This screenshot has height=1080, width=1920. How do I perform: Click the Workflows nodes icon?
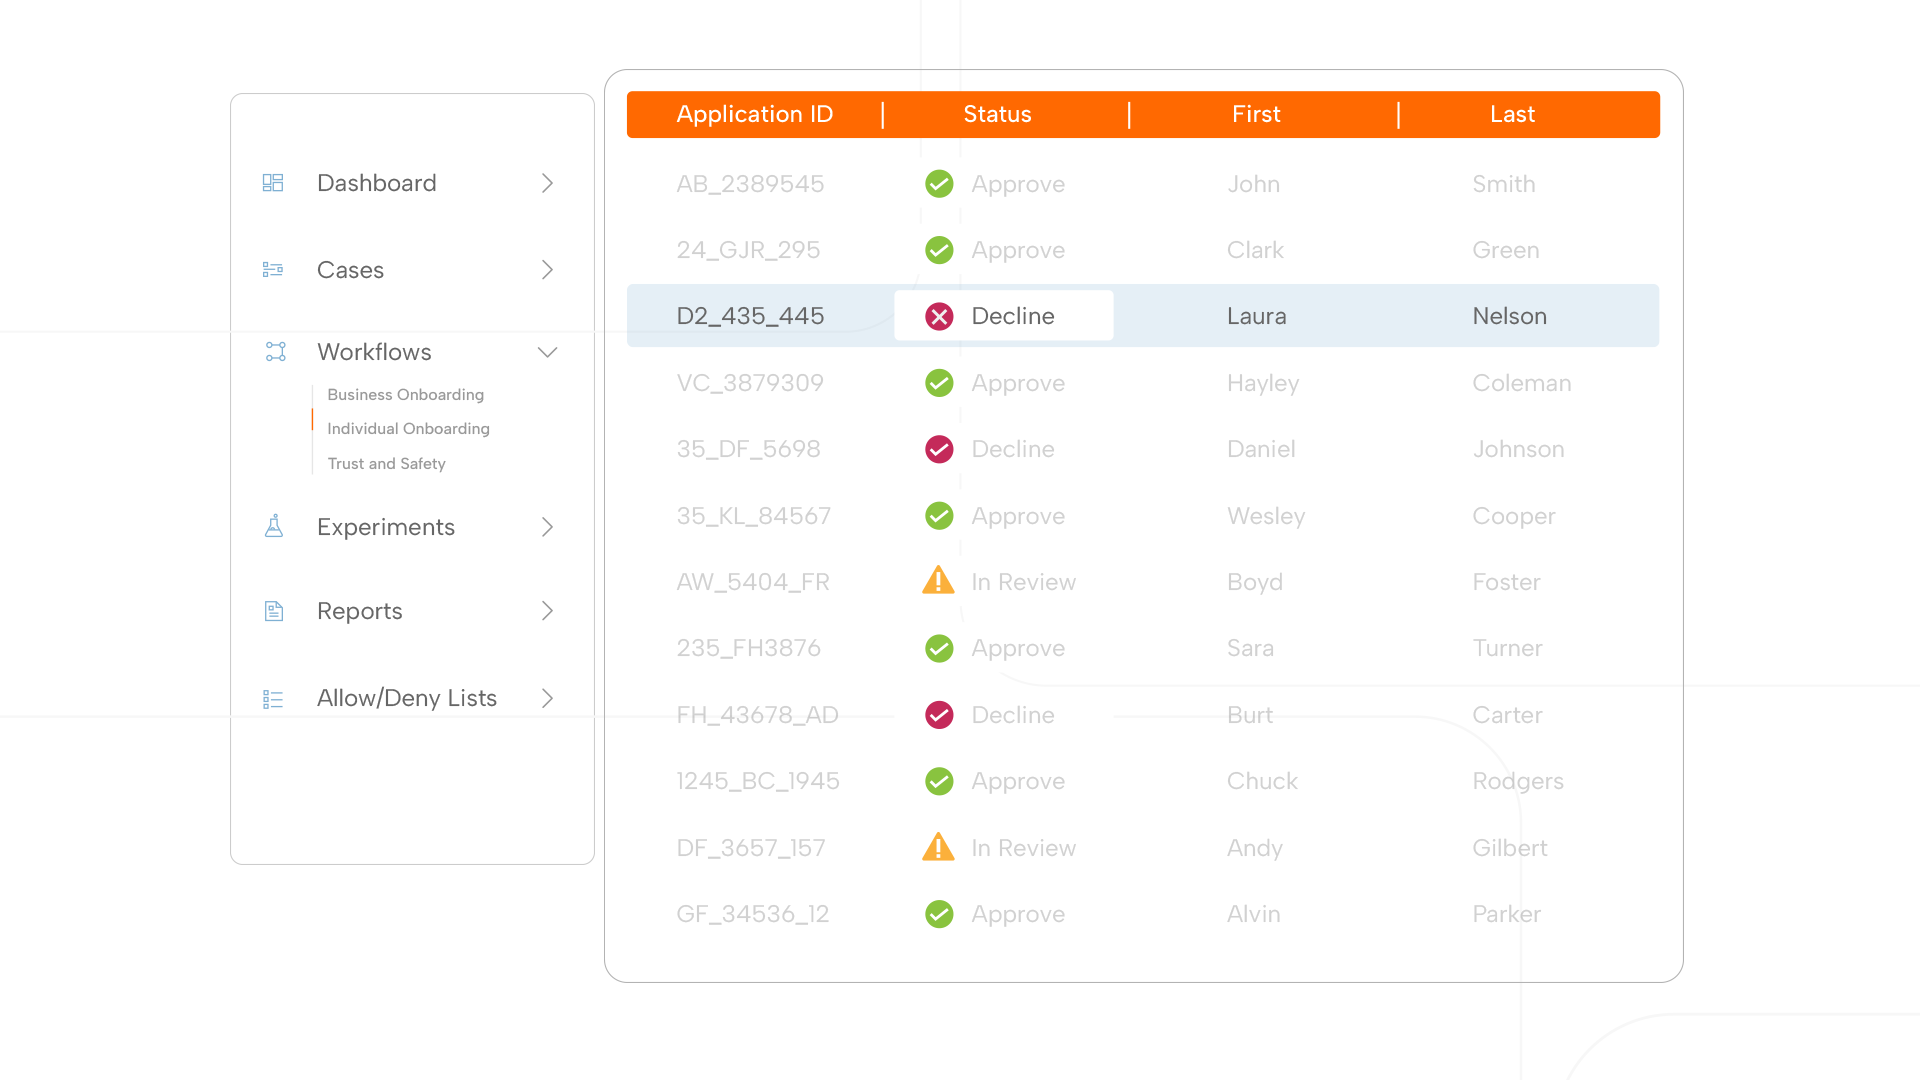coord(275,352)
